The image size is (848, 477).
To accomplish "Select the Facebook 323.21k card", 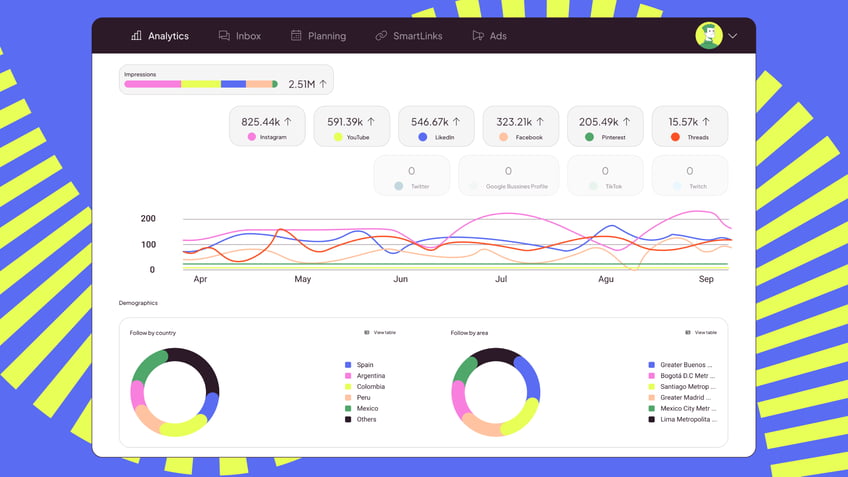I will 521,127.
